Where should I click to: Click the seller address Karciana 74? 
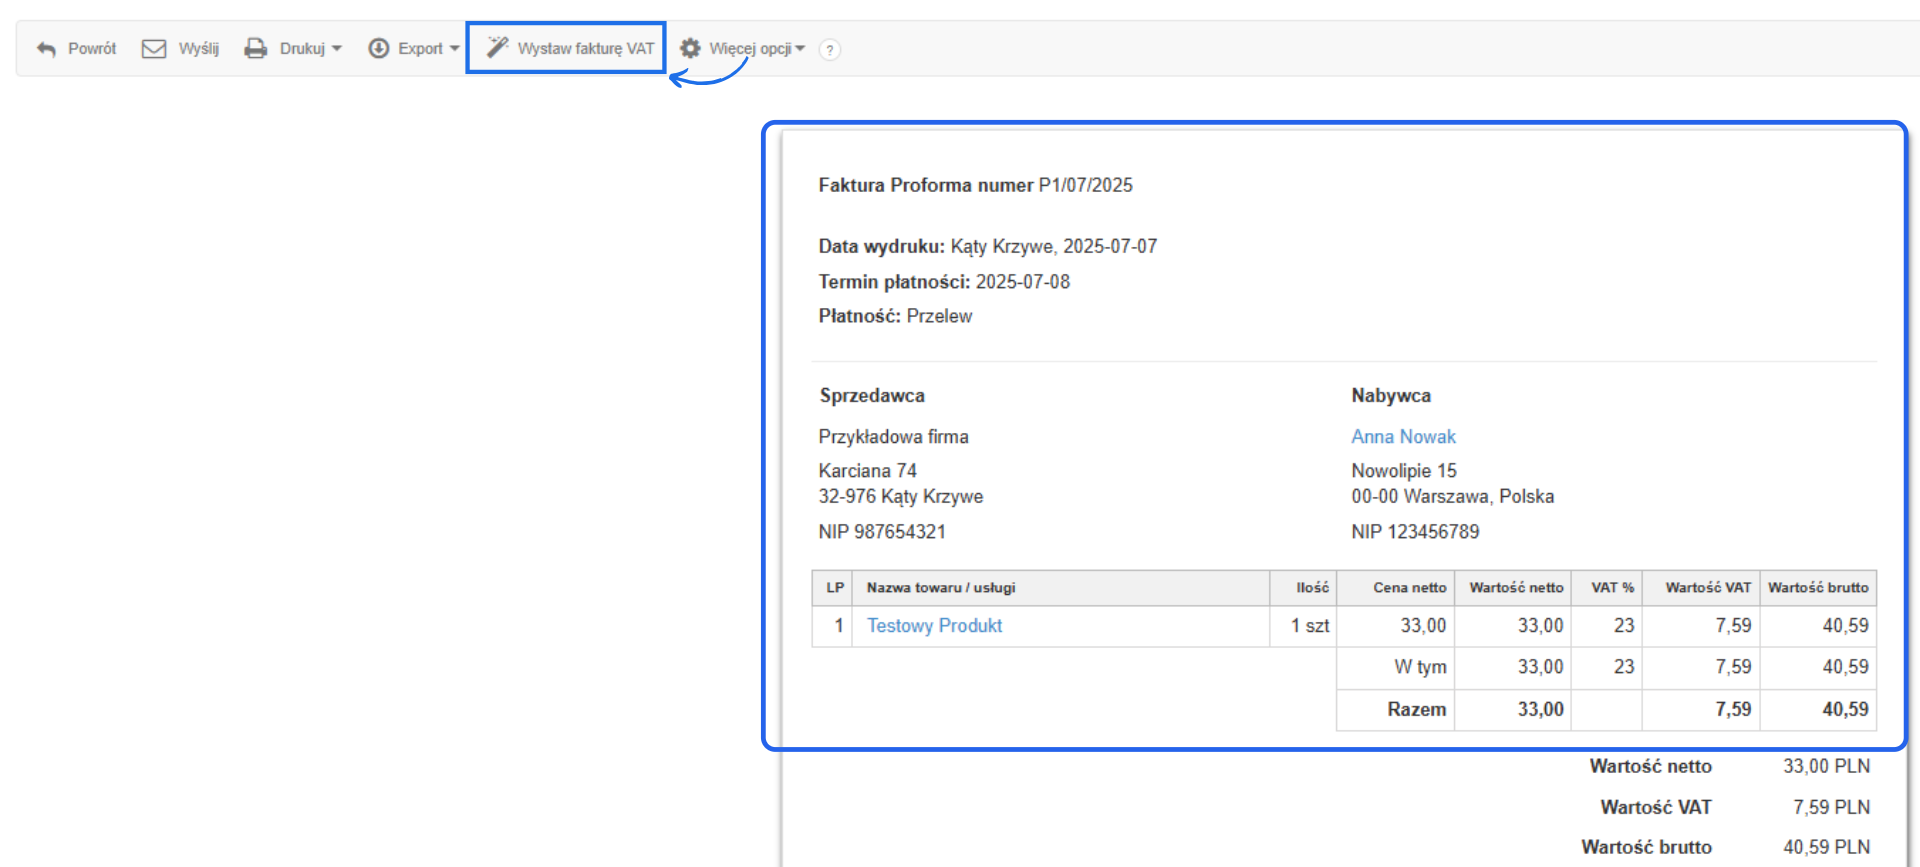click(868, 471)
